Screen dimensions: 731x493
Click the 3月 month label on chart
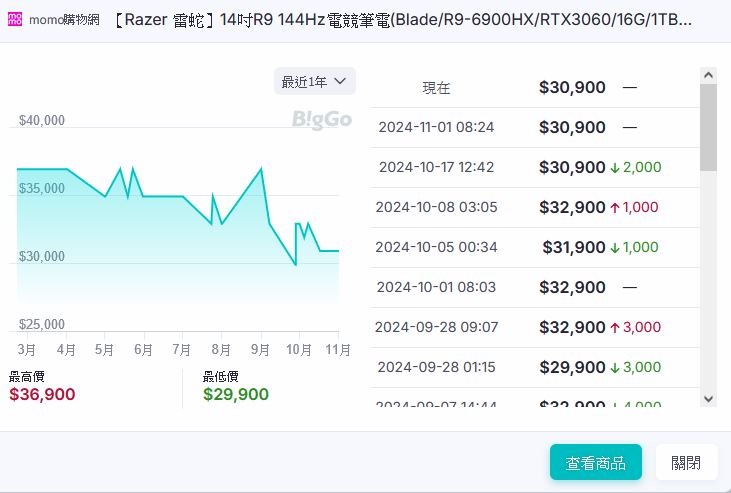pyautogui.click(x=27, y=349)
